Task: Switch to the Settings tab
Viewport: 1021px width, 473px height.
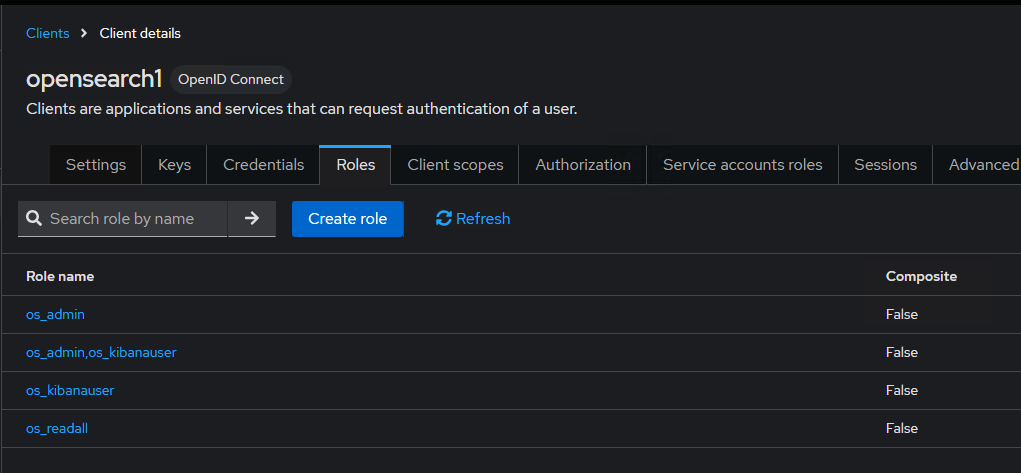Action: pos(96,165)
